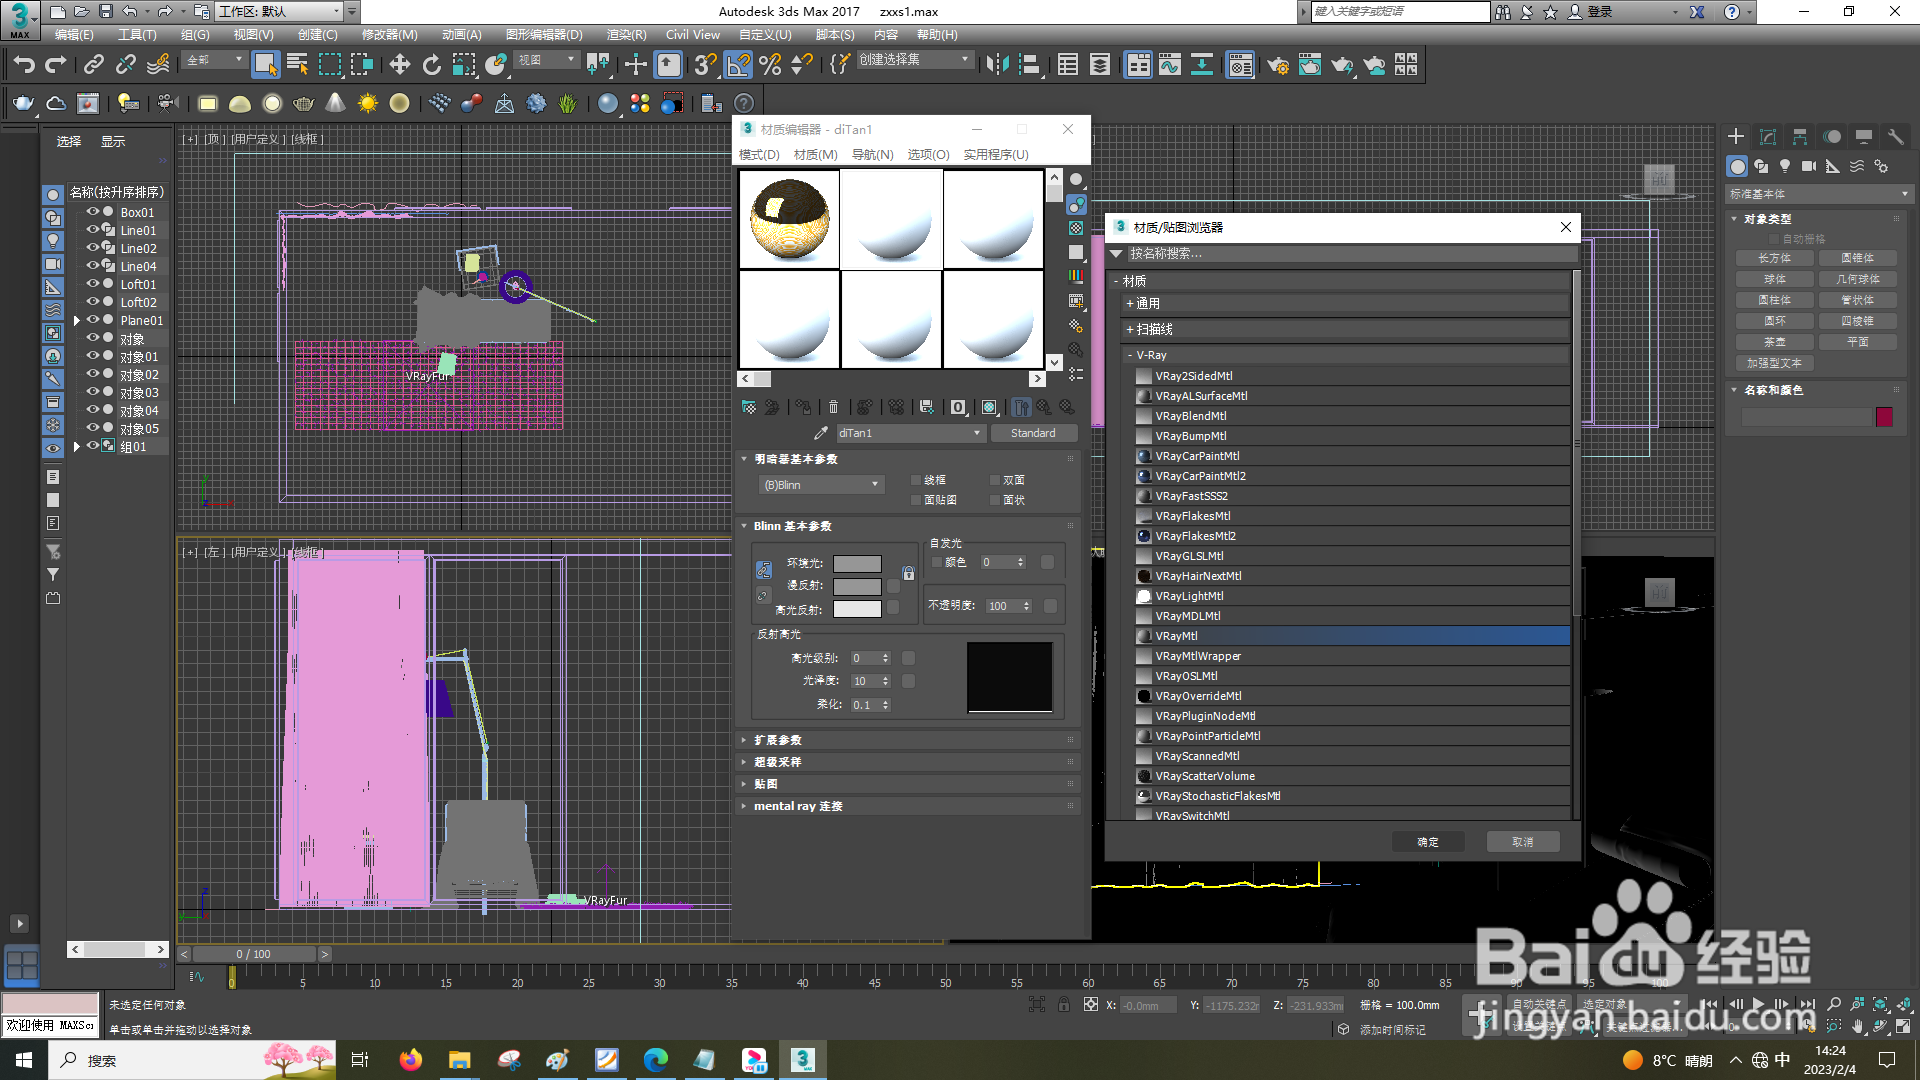
Task: Click Assign Material to Selection icon
Action: click(803, 407)
